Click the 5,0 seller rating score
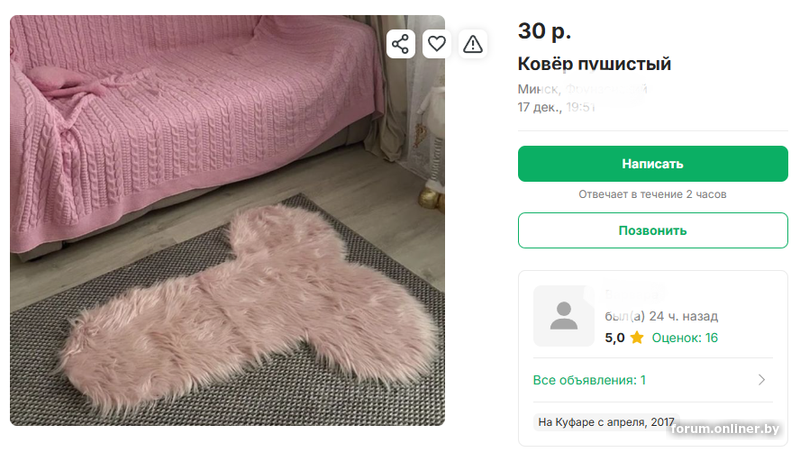Image resolution: width=800 pixels, height=450 pixels. 615,338
